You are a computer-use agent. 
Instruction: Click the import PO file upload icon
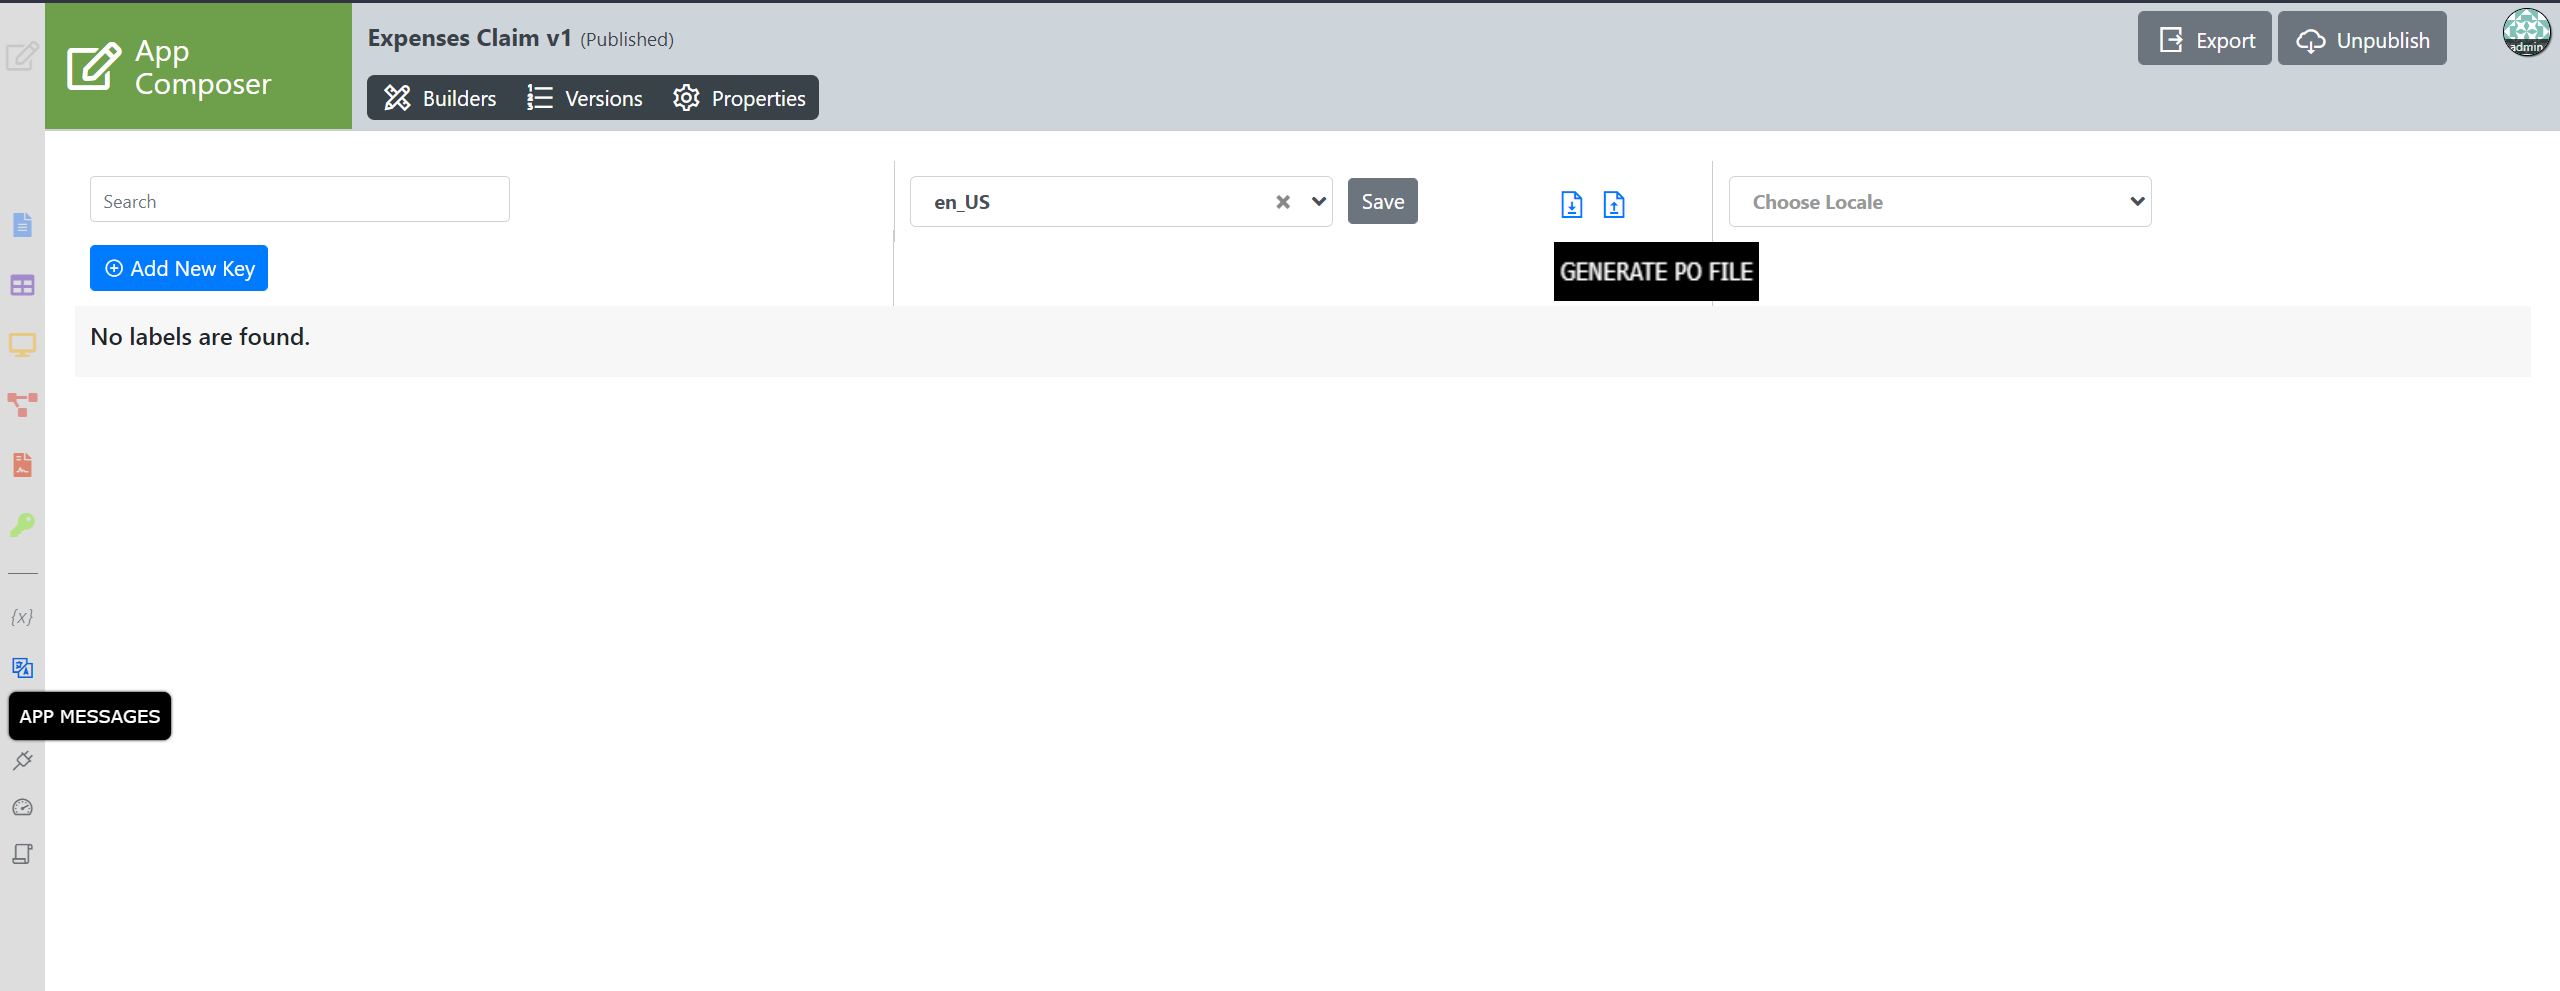tap(1614, 204)
